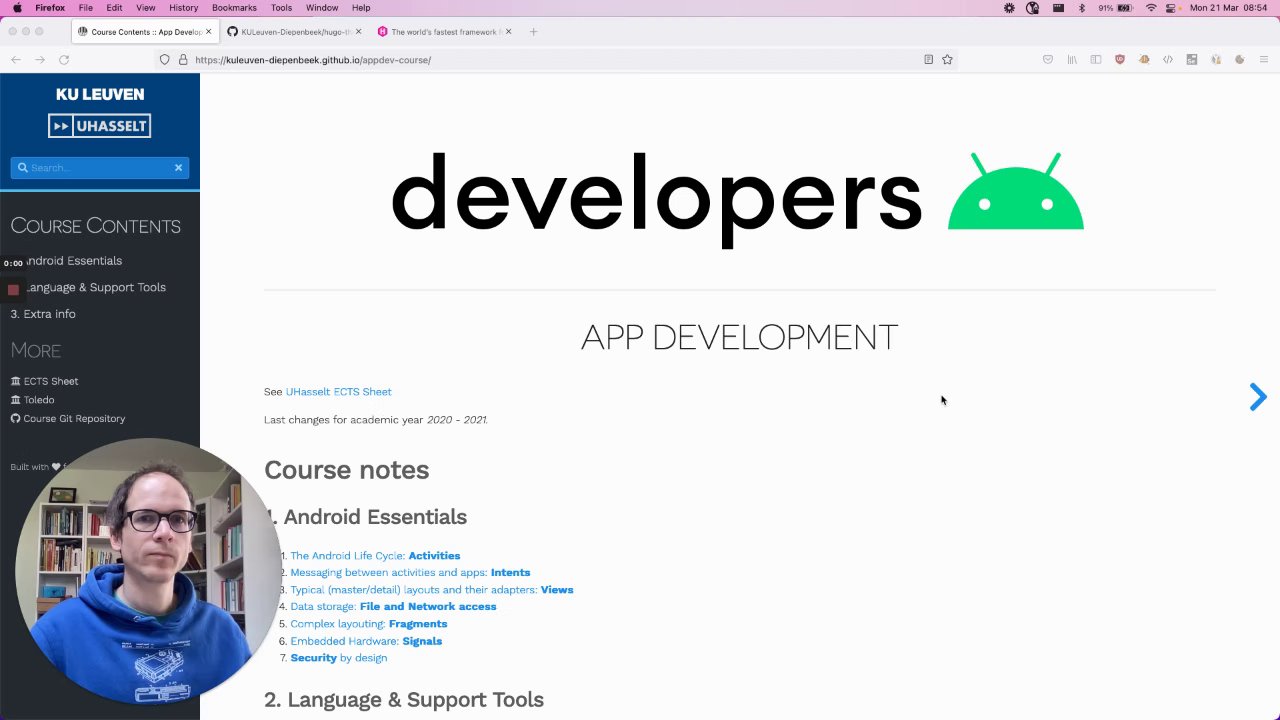The image size is (1280, 720).
Task: Open macOS Control Center
Action: click(x=1172, y=8)
